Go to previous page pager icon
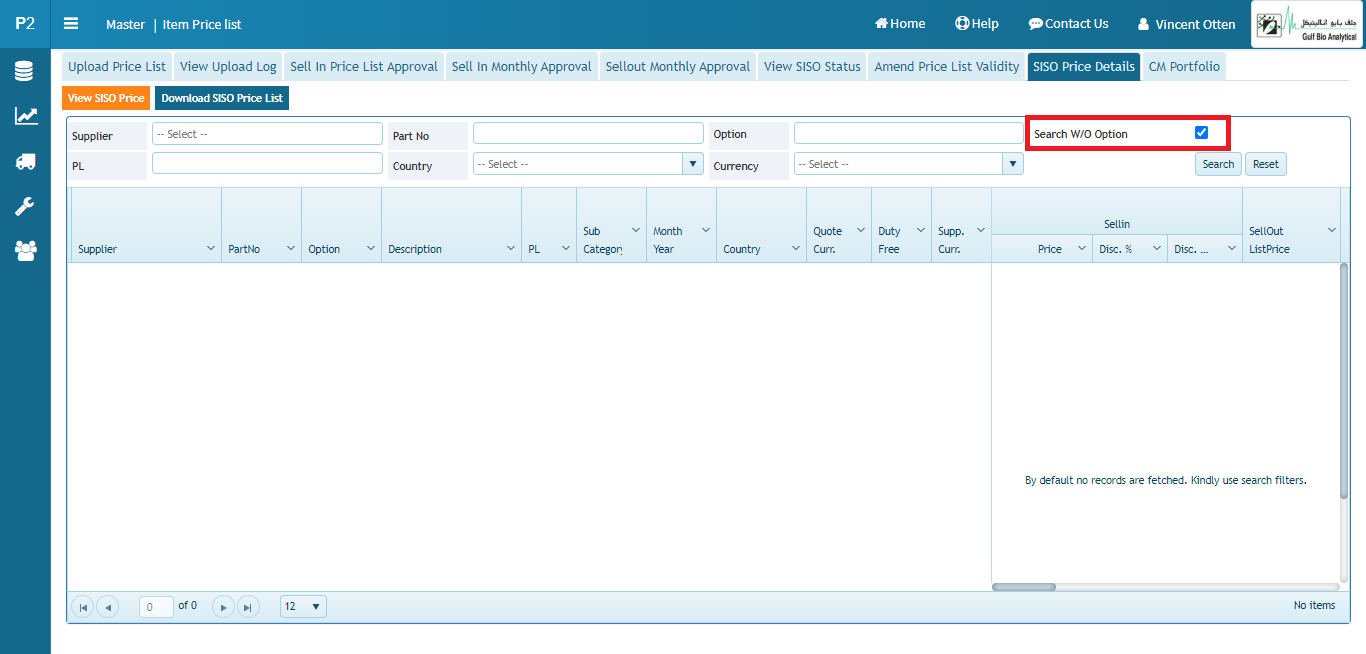Image resolution: width=1366 pixels, height=654 pixels. [107, 606]
